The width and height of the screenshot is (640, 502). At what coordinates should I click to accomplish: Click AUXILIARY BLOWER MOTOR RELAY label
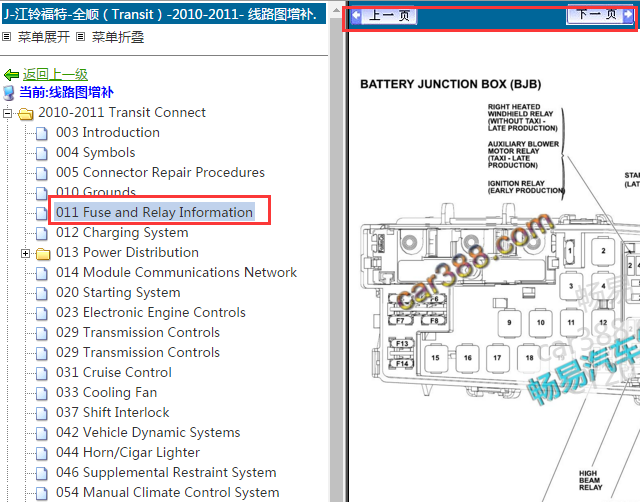pyautogui.click(x=523, y=155)
